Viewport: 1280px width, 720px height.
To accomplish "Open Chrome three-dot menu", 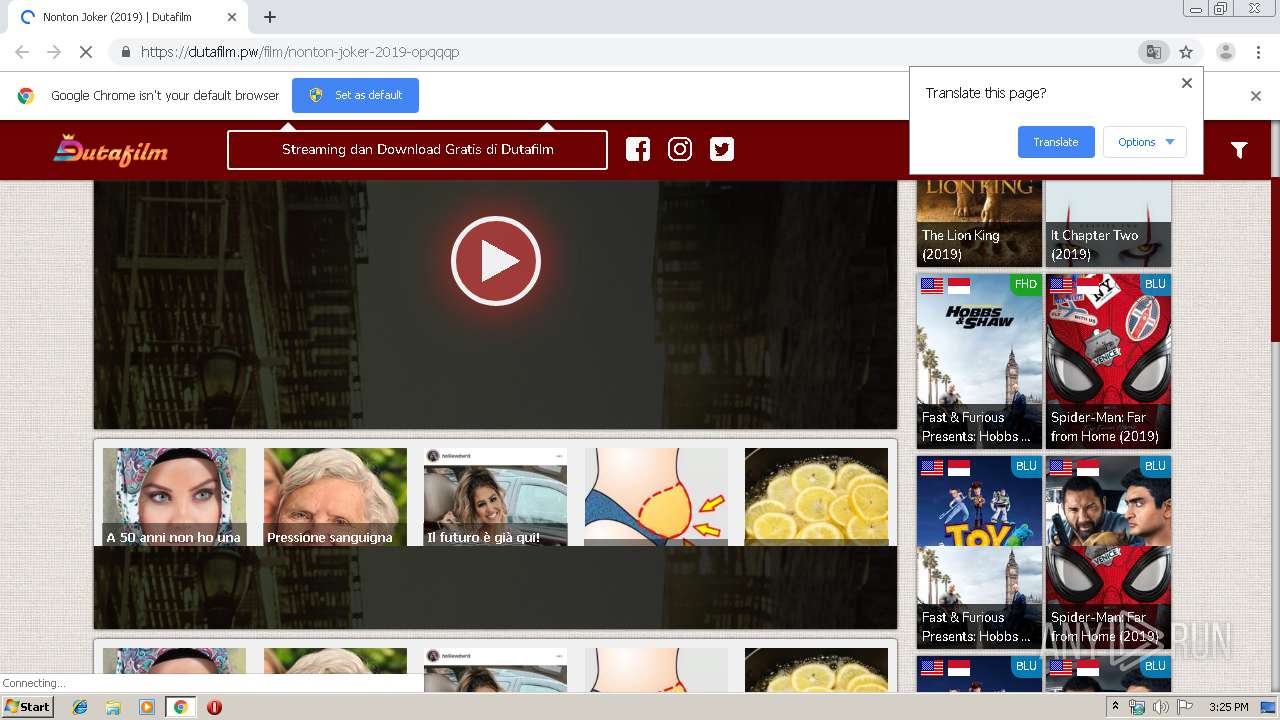I will coord(1258,52).
